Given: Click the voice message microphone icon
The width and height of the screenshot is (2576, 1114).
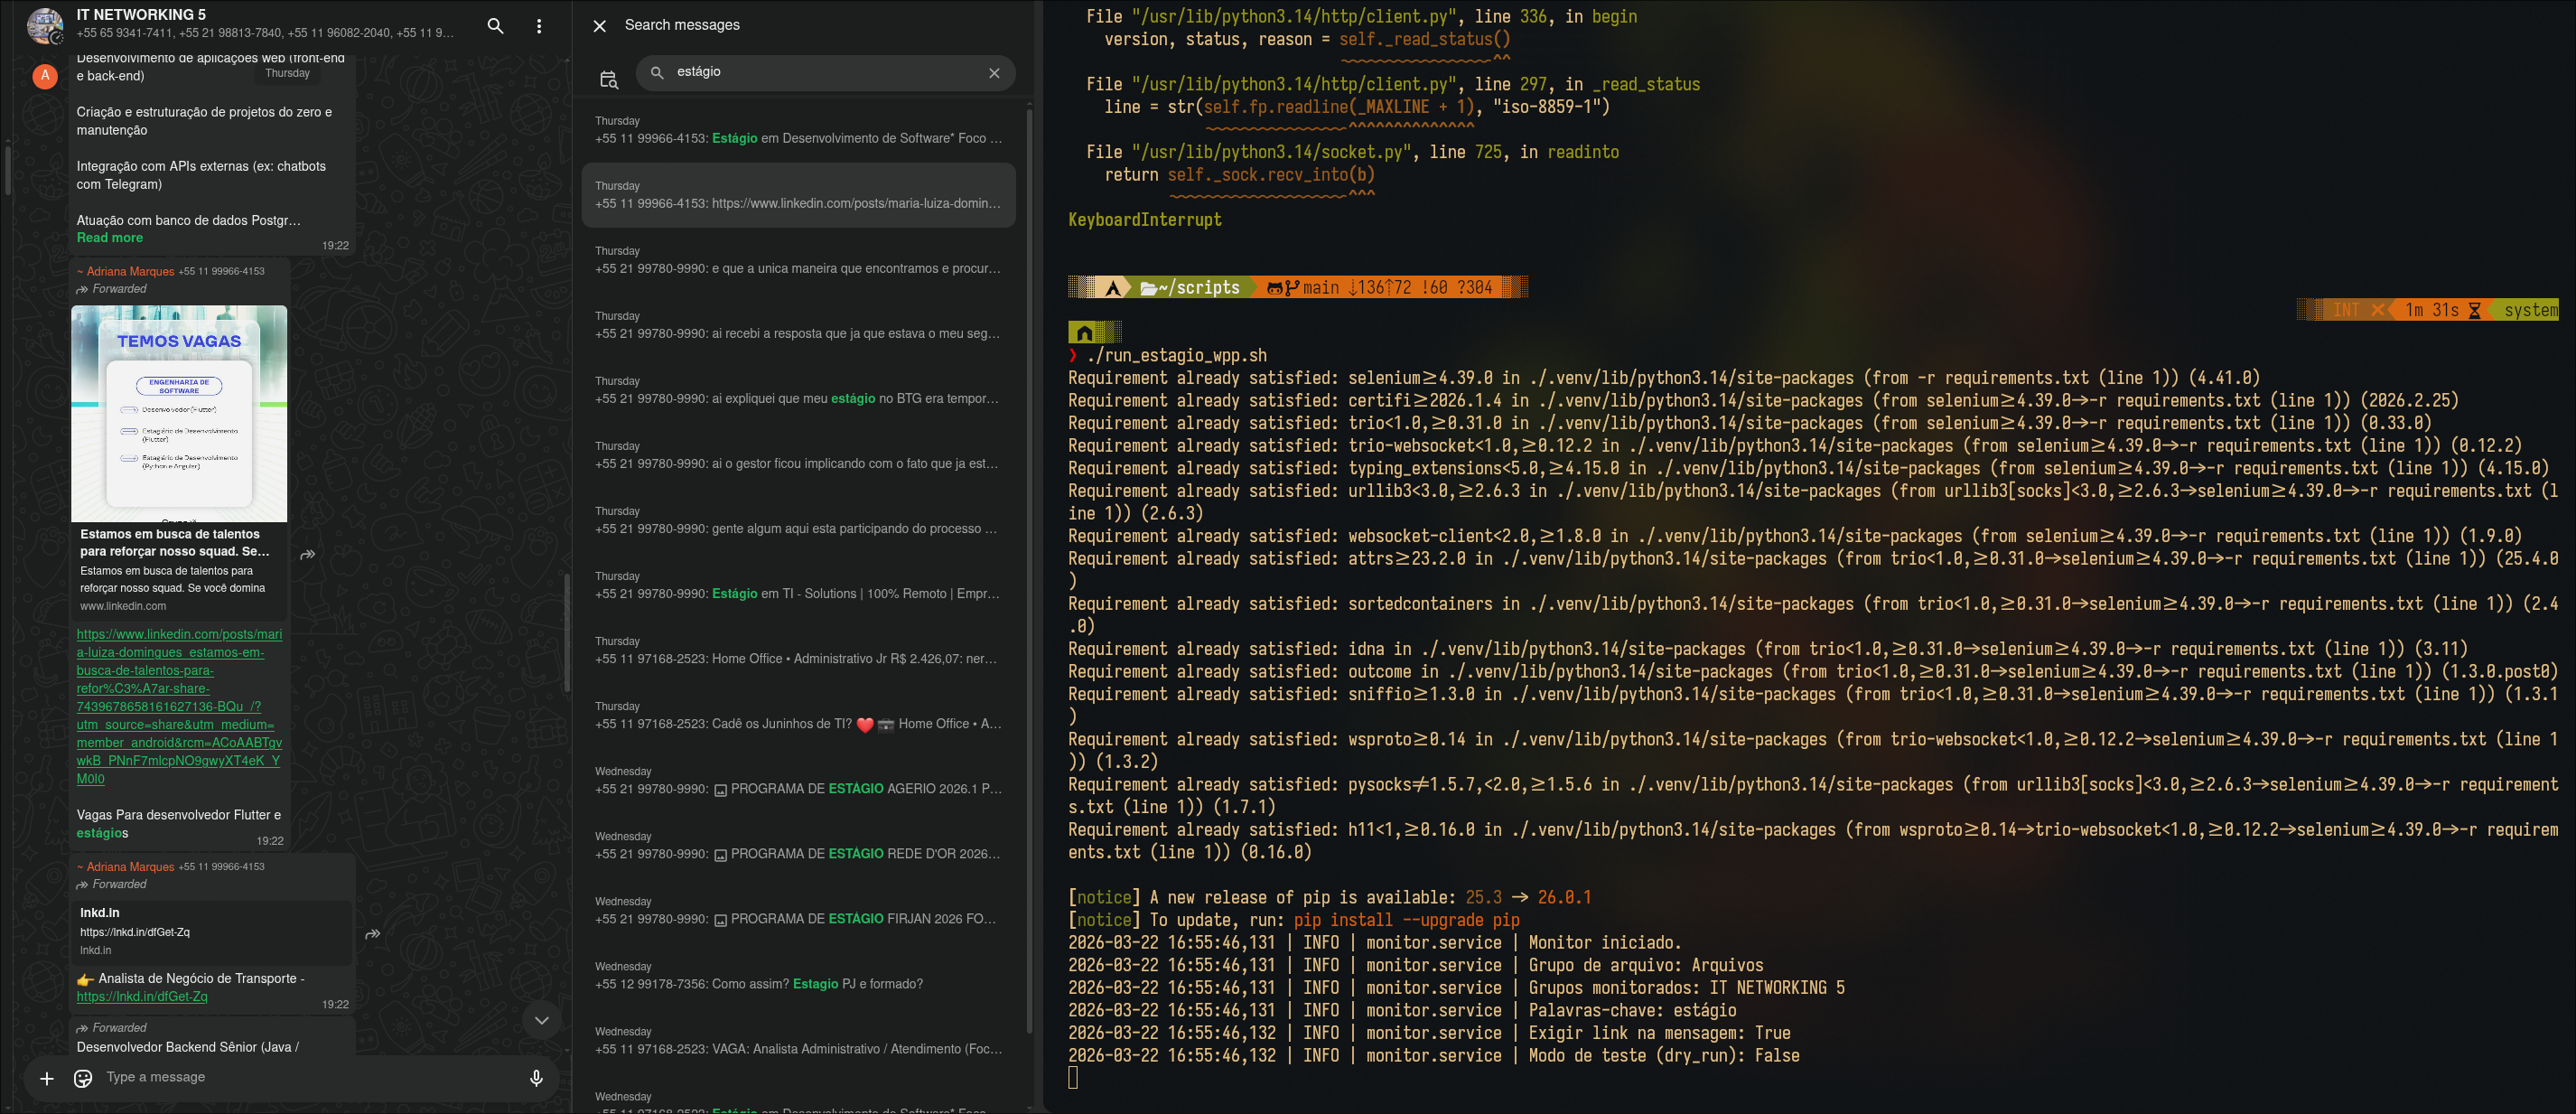Looking at the screenshot, I should (x=536, y=1078).
